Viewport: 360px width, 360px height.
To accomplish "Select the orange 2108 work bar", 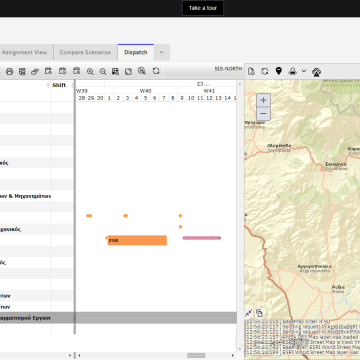I will 137,240.
